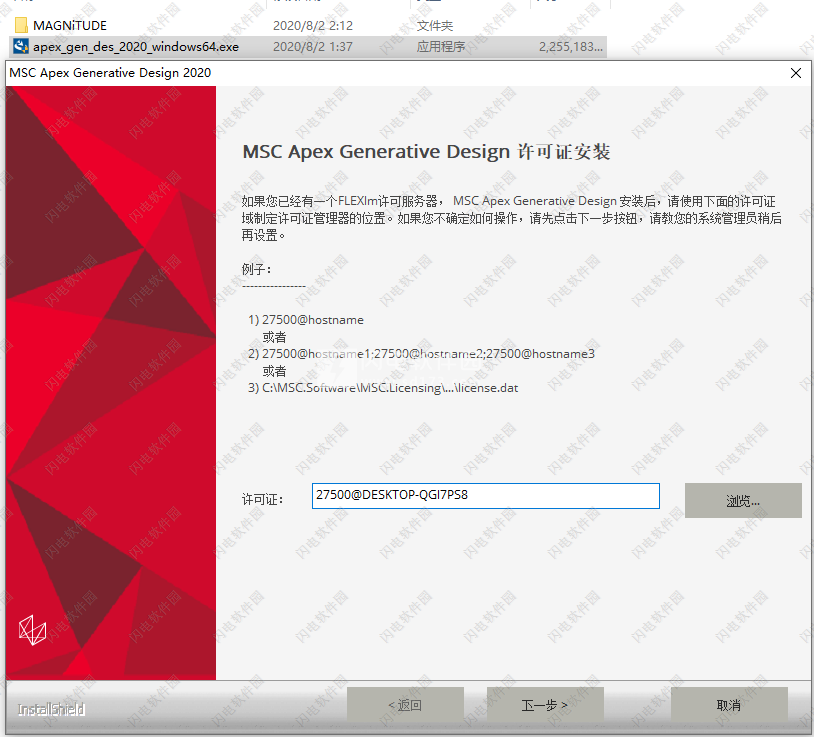Click the license.dat path example line
Screen dimensions: 814x737
[x=383, y=388]
